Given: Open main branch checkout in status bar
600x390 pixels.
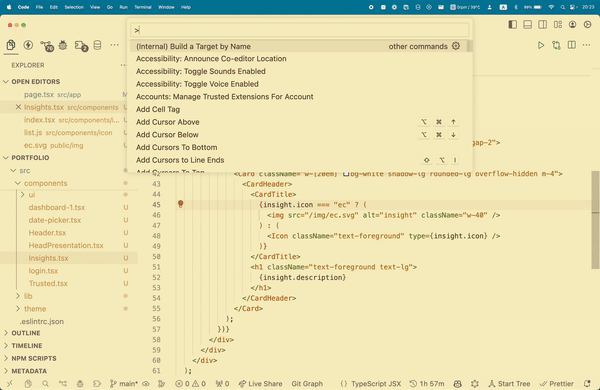Looking at the screenshot, I should tap(123, 383).
